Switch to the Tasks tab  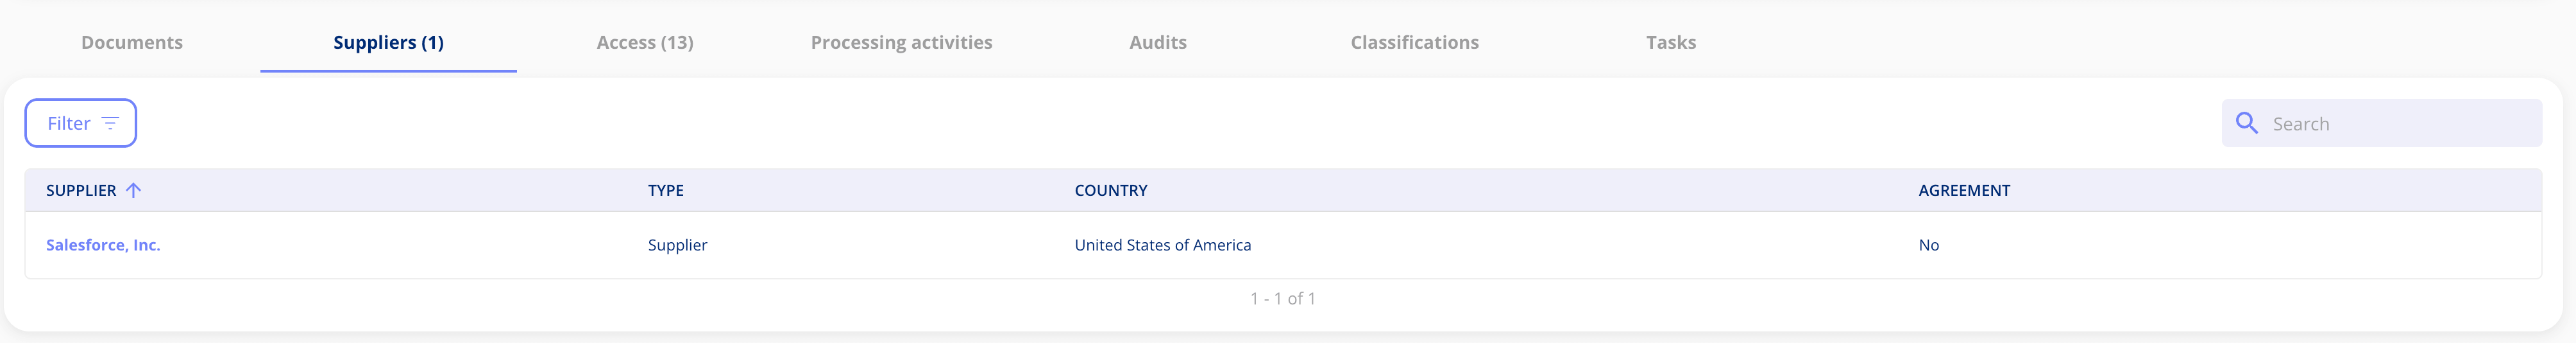coord(1671,42)
